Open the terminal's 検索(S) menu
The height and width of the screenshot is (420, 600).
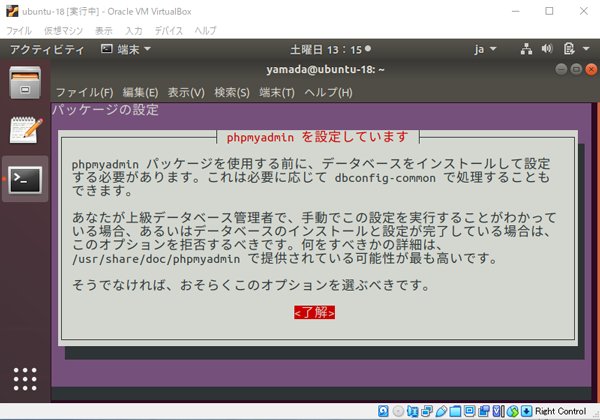pyautogui.click(x=232, y=93)
